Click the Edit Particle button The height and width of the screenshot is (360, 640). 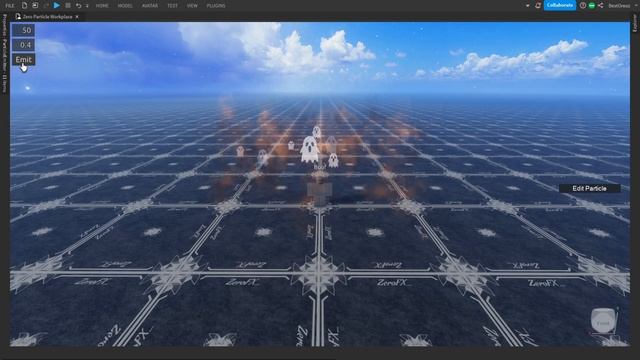coord(589,188)
